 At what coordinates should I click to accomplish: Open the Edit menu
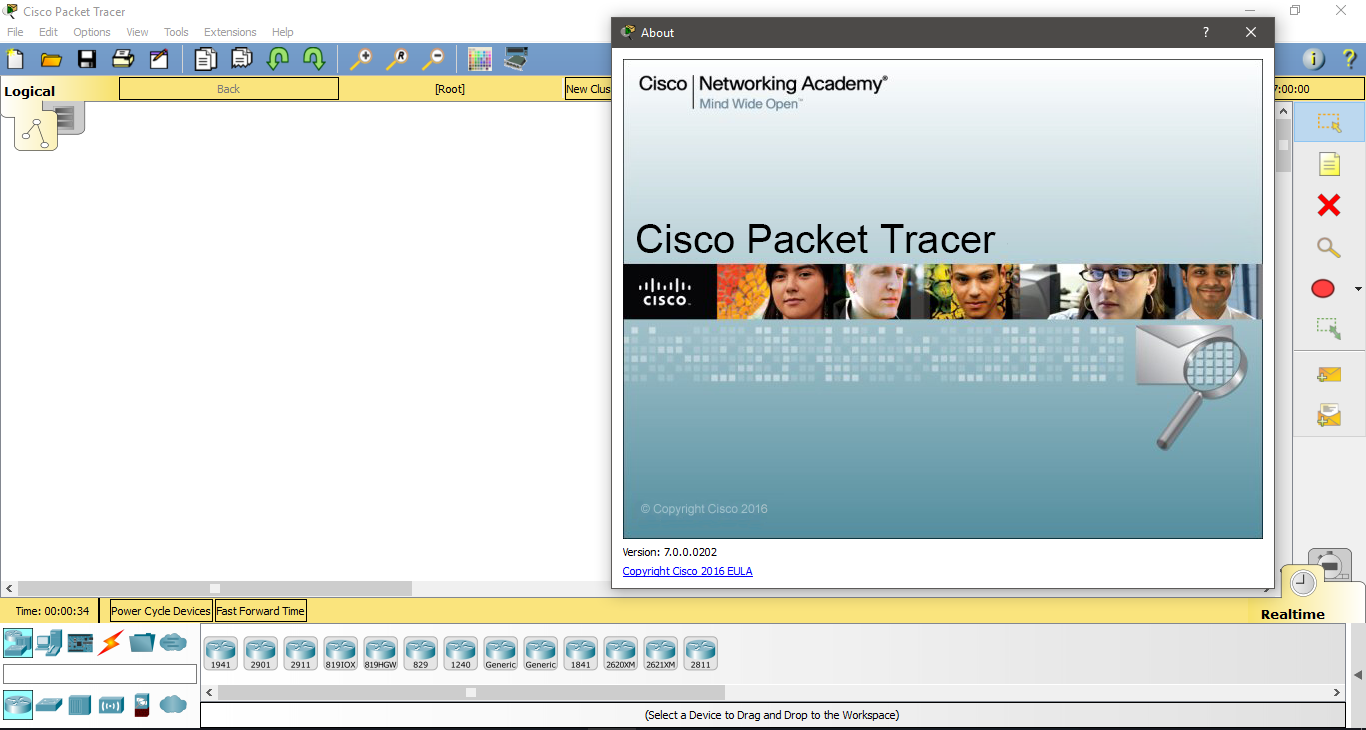[x=48, y=32]
